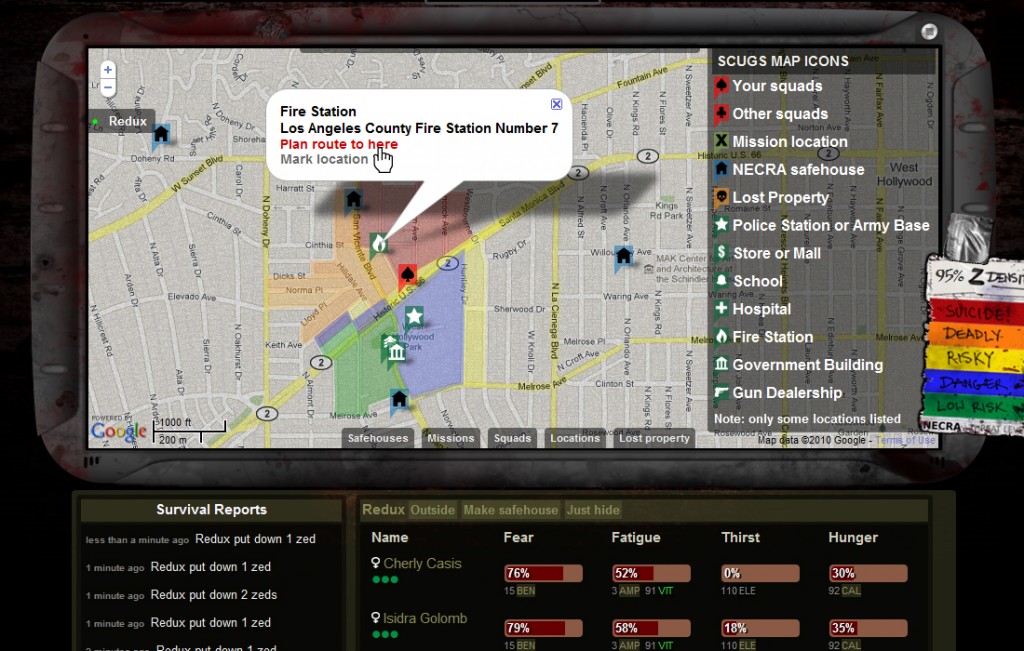Click the police station star marker on the map
The image size is (1024, 651).
pyautogui.click(x=414, y=317)
